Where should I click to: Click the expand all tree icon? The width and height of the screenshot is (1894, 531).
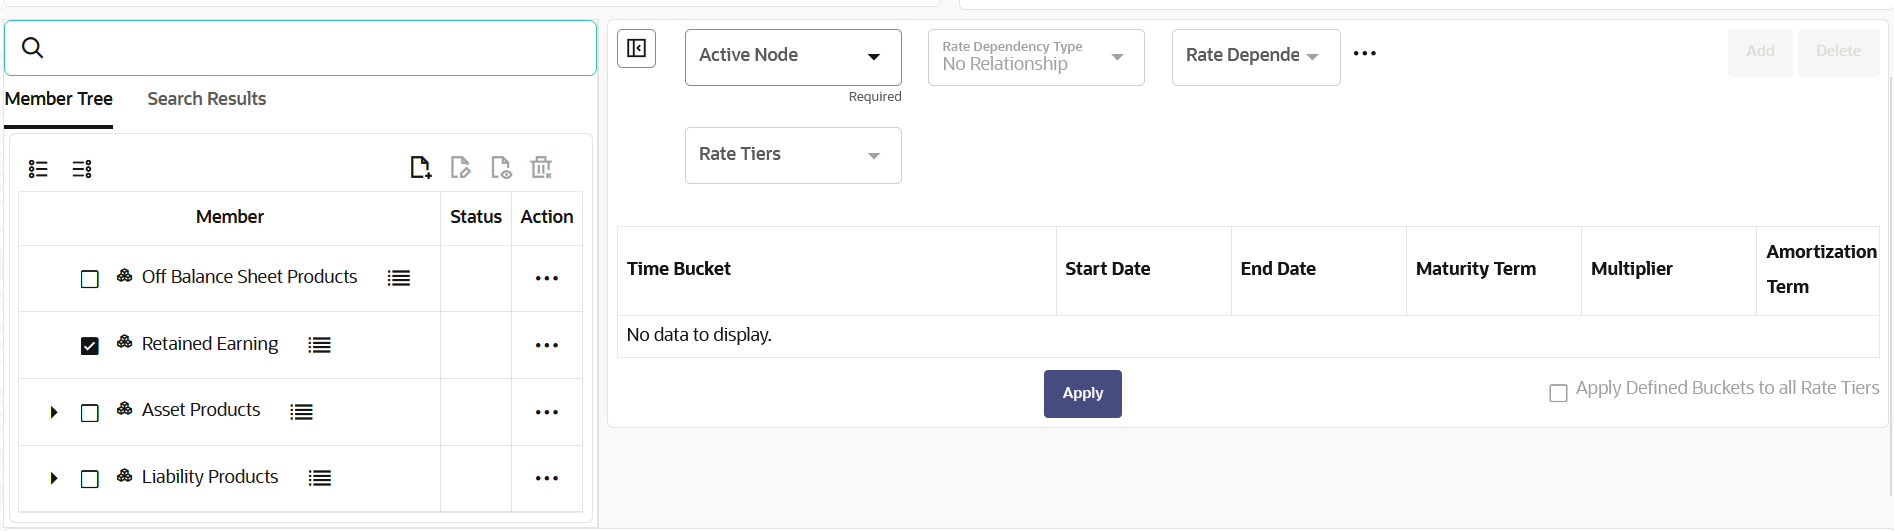(x=38, y=169)
